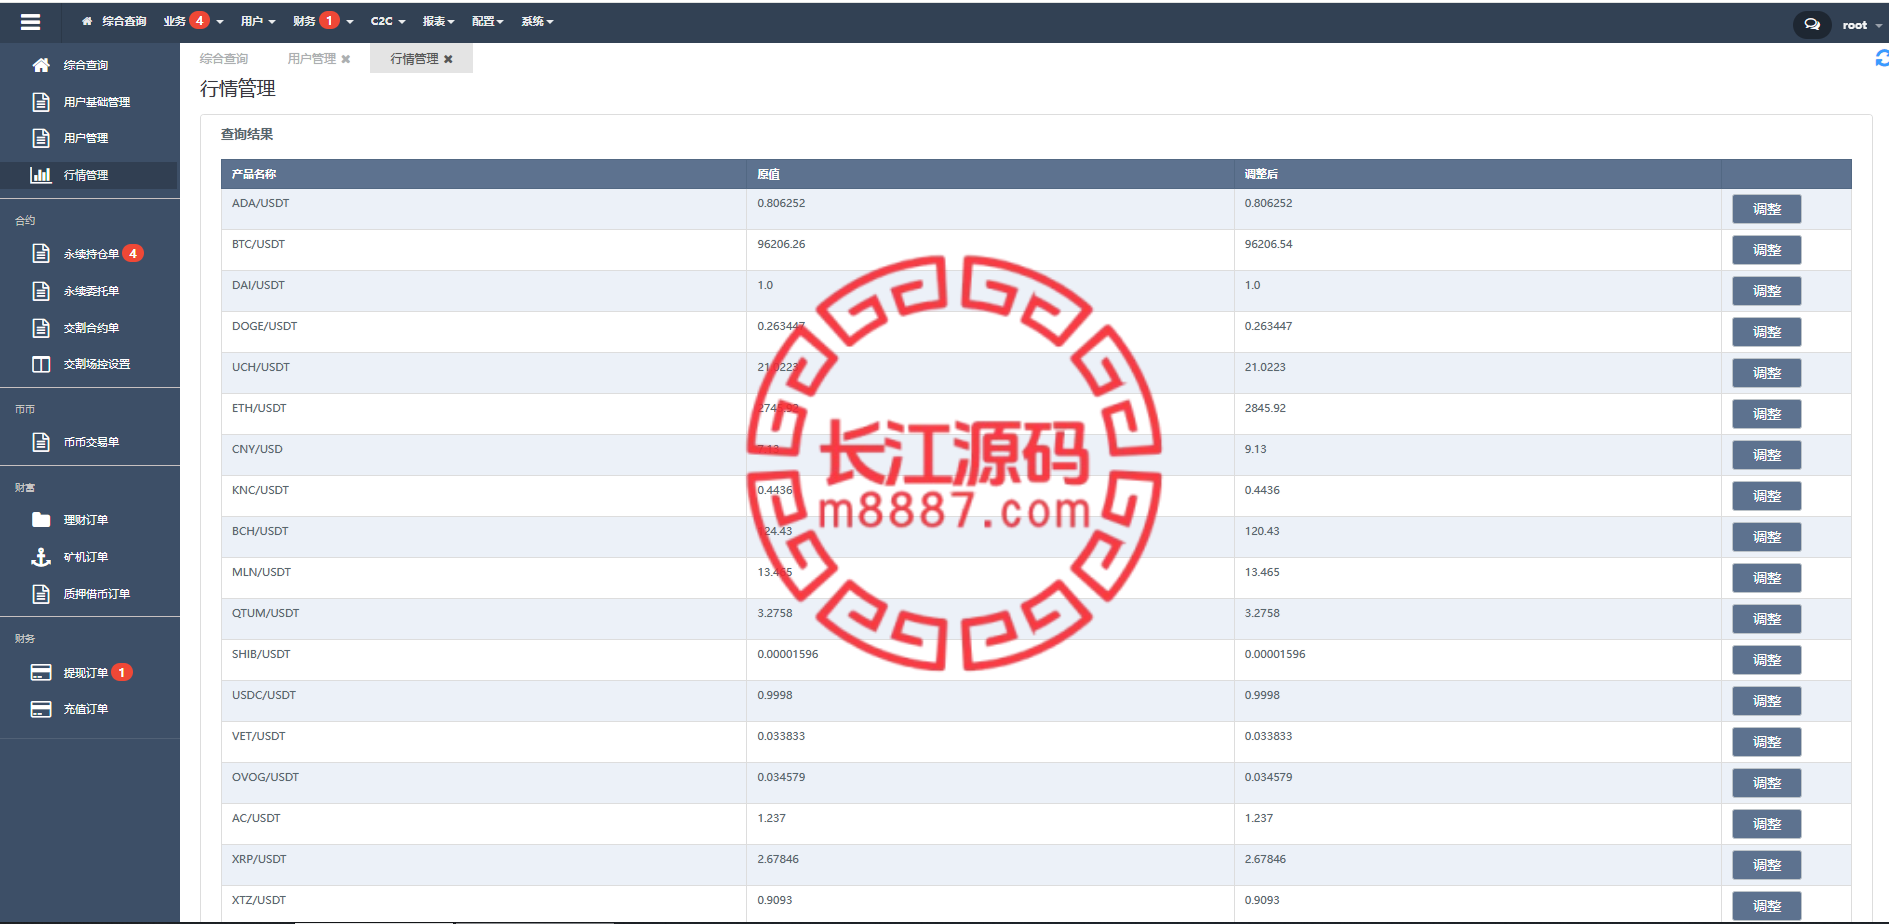Screen dimensions: 1889x924
Task: Click 调整 button for OVOG/USDT
Action: tap(1766, 783)
